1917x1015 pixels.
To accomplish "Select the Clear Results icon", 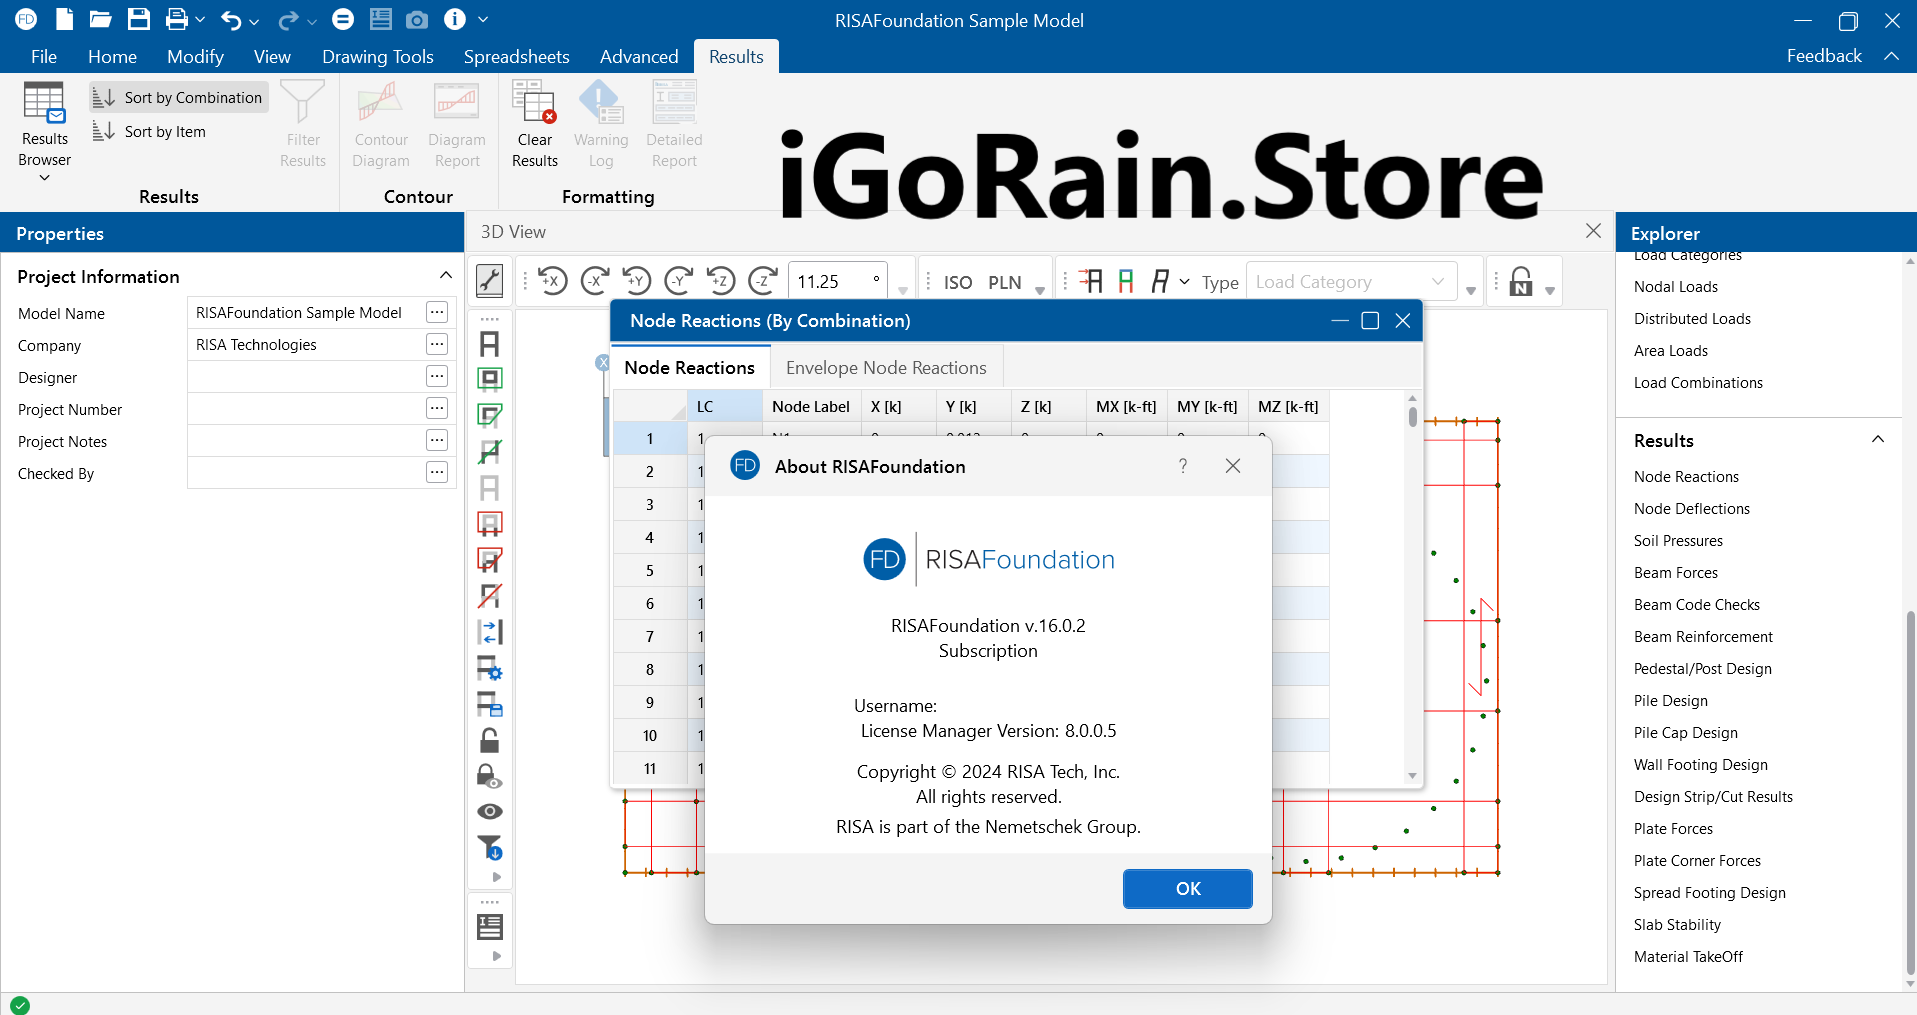I will (x=534, y=120).
